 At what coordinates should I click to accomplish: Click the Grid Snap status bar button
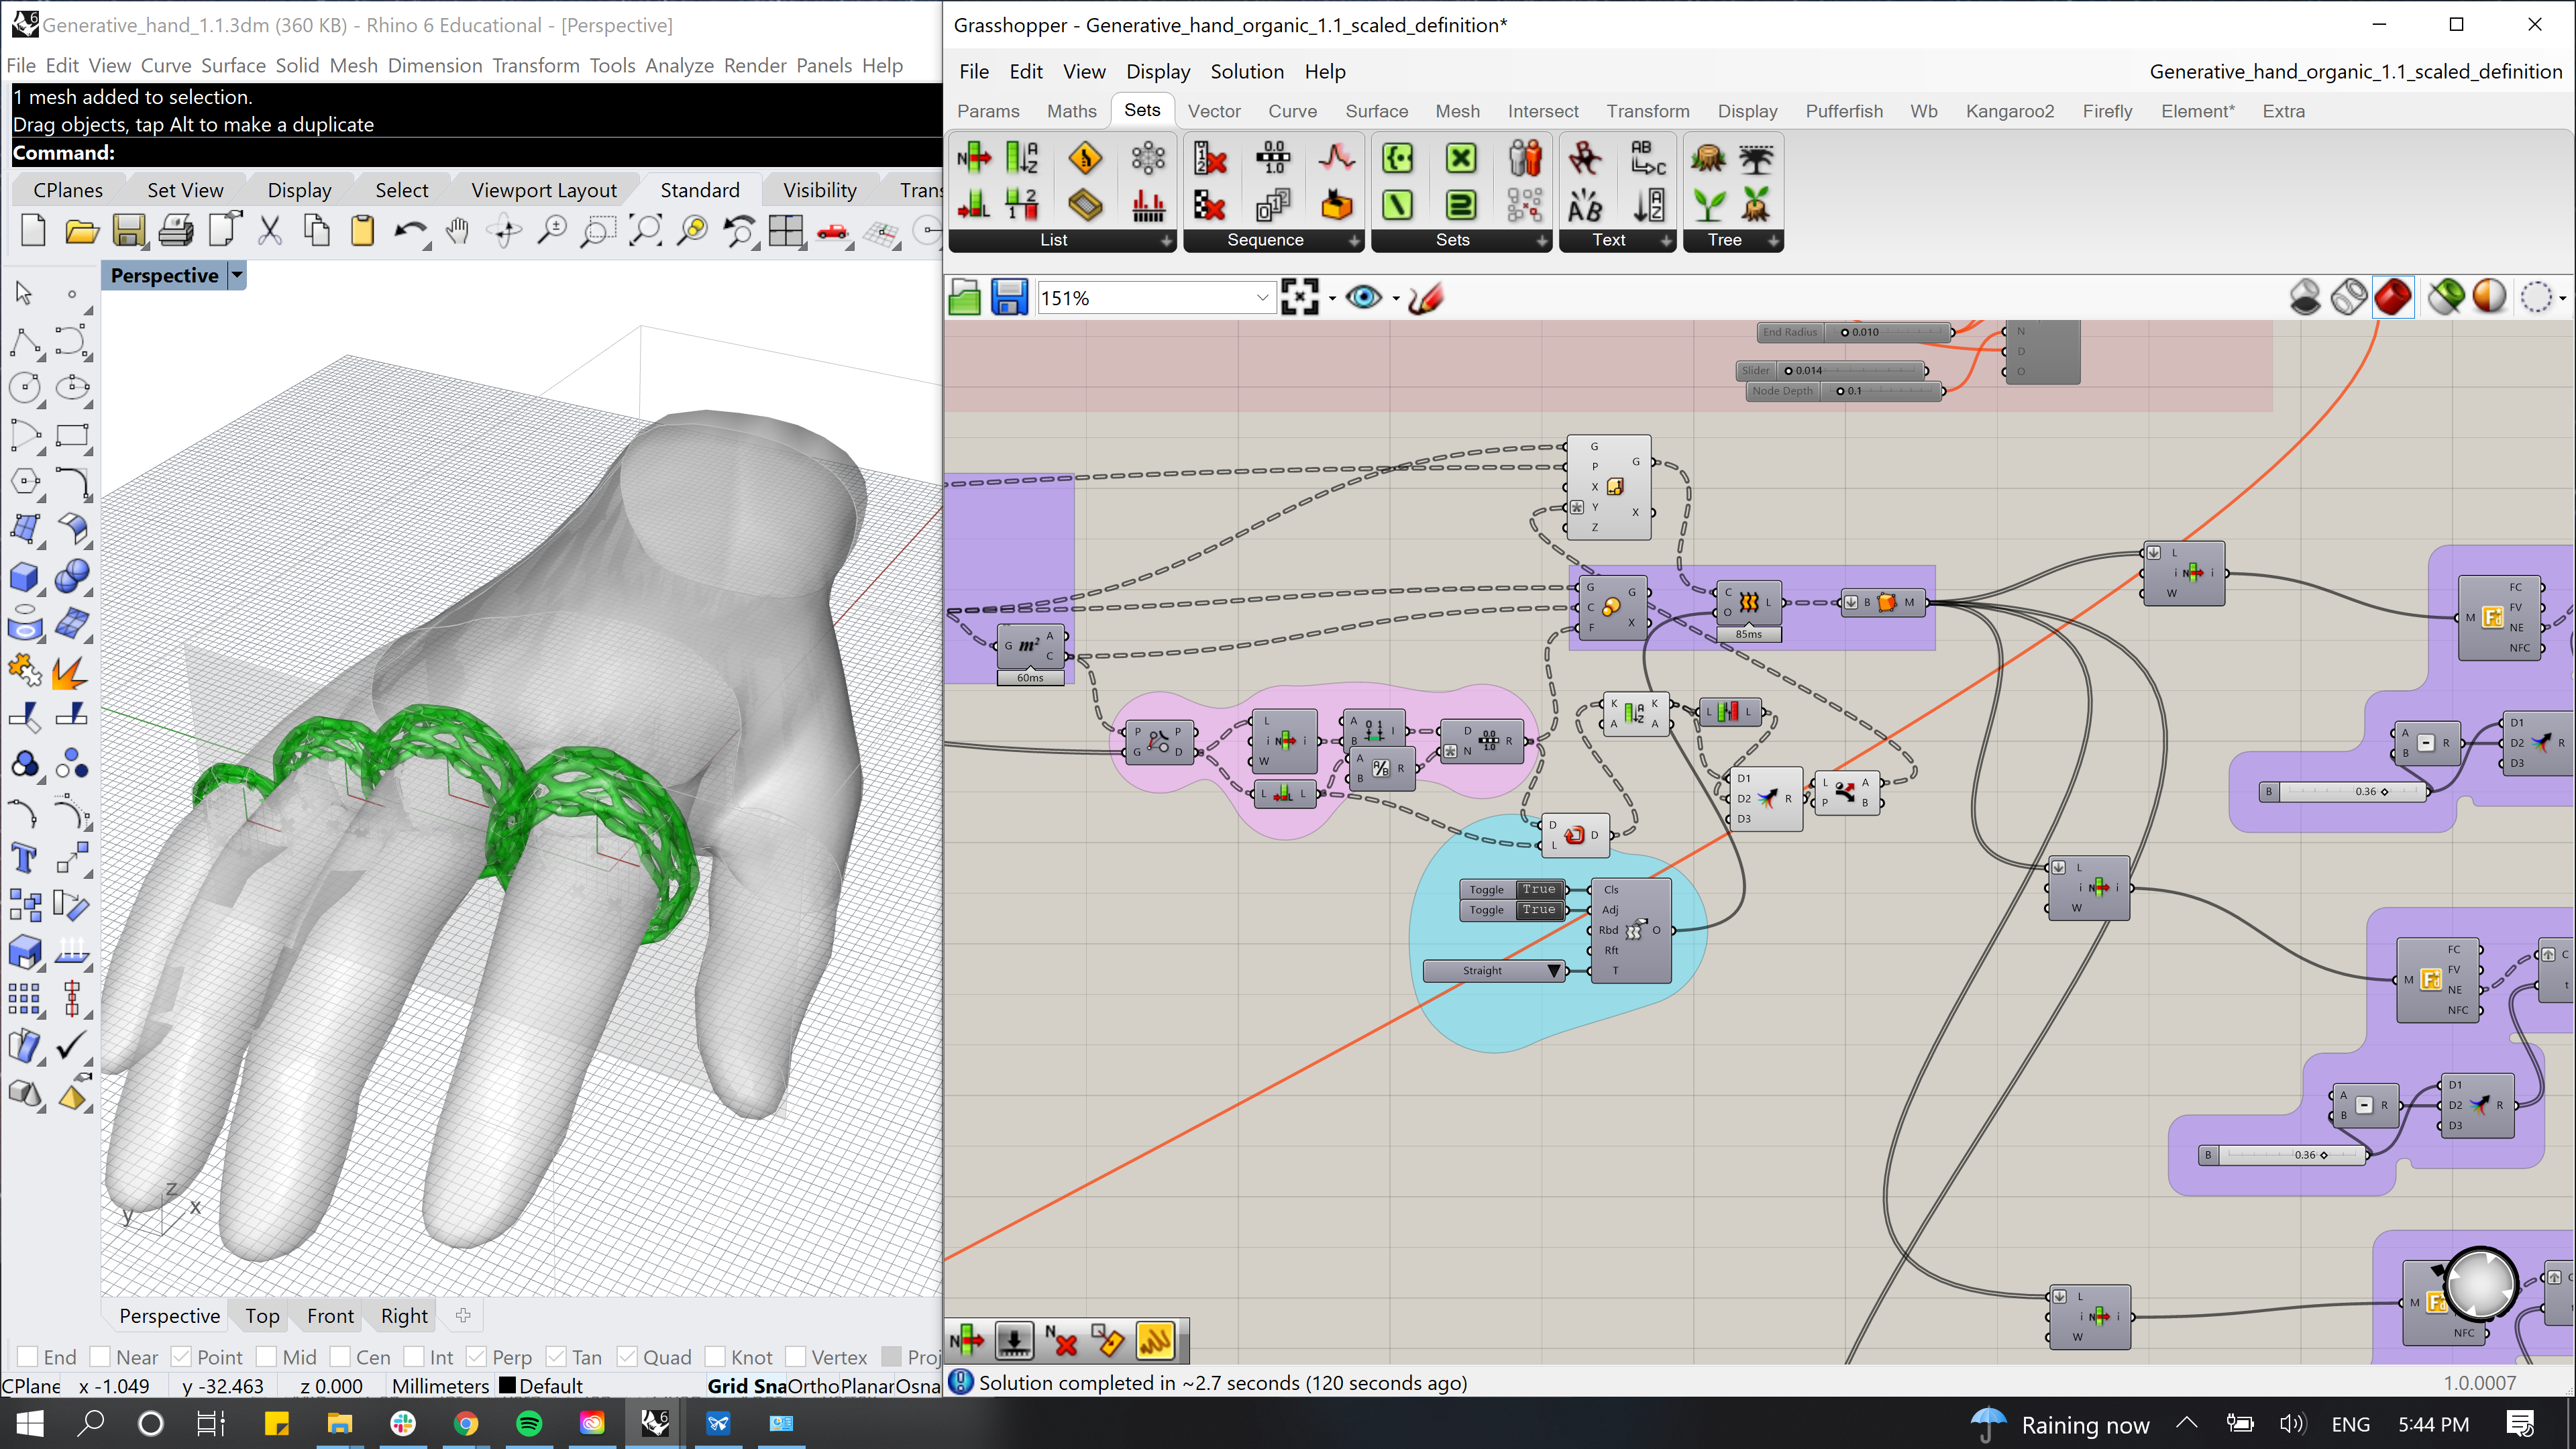coord(747,1385)
